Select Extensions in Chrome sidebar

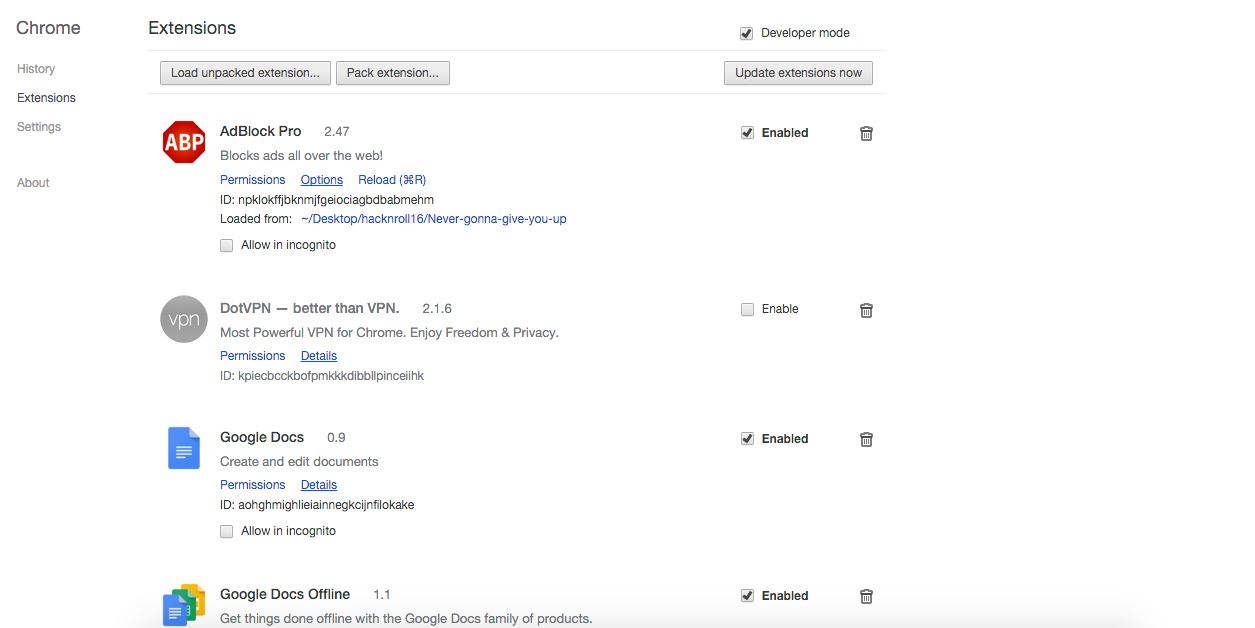pos(46,98)
